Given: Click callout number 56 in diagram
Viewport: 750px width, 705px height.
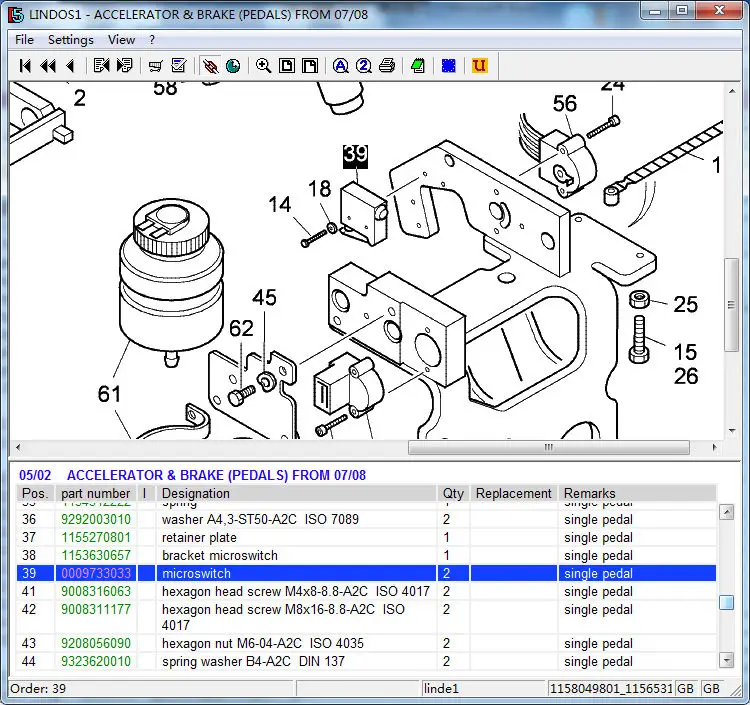Looking at the screenshot, I should click(565, 104).
